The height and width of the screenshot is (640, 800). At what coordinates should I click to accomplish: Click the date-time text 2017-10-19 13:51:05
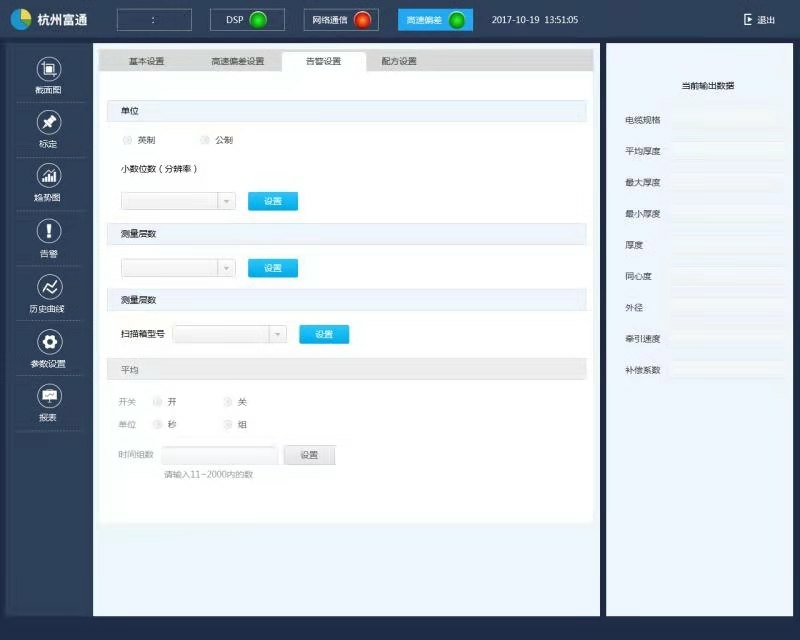tap(535, 20)
